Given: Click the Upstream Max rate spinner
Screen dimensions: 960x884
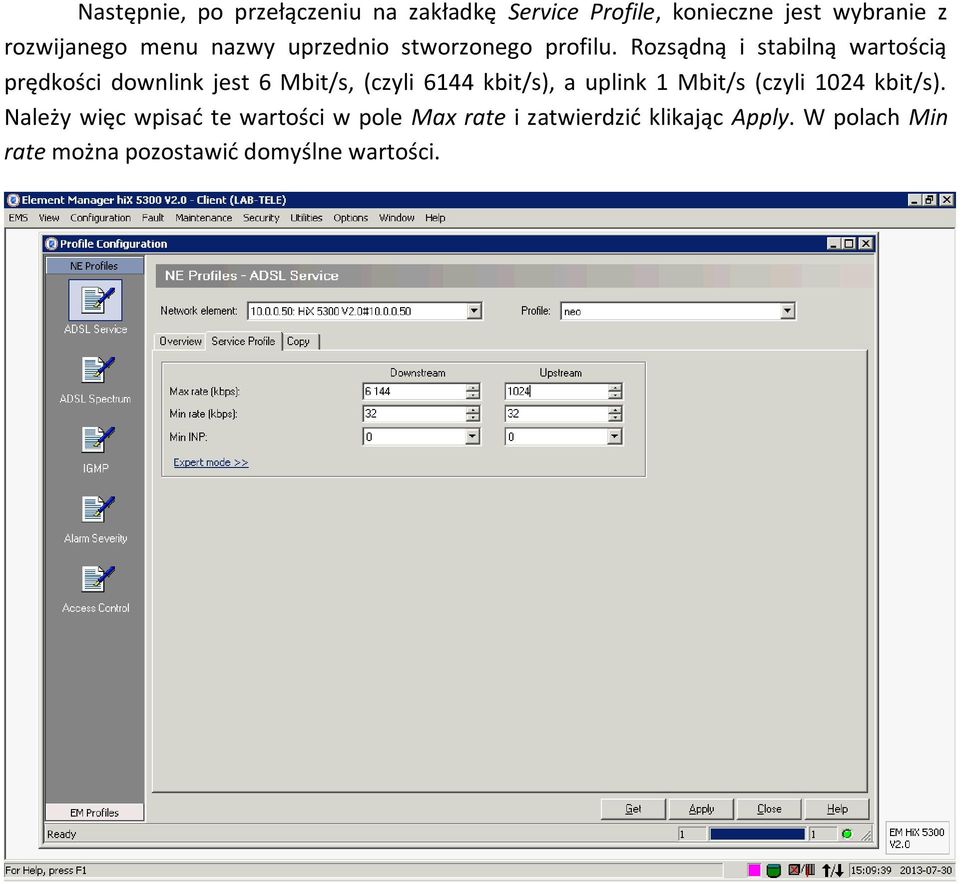Looking at the screenshot, I should (x=615, y=391).
